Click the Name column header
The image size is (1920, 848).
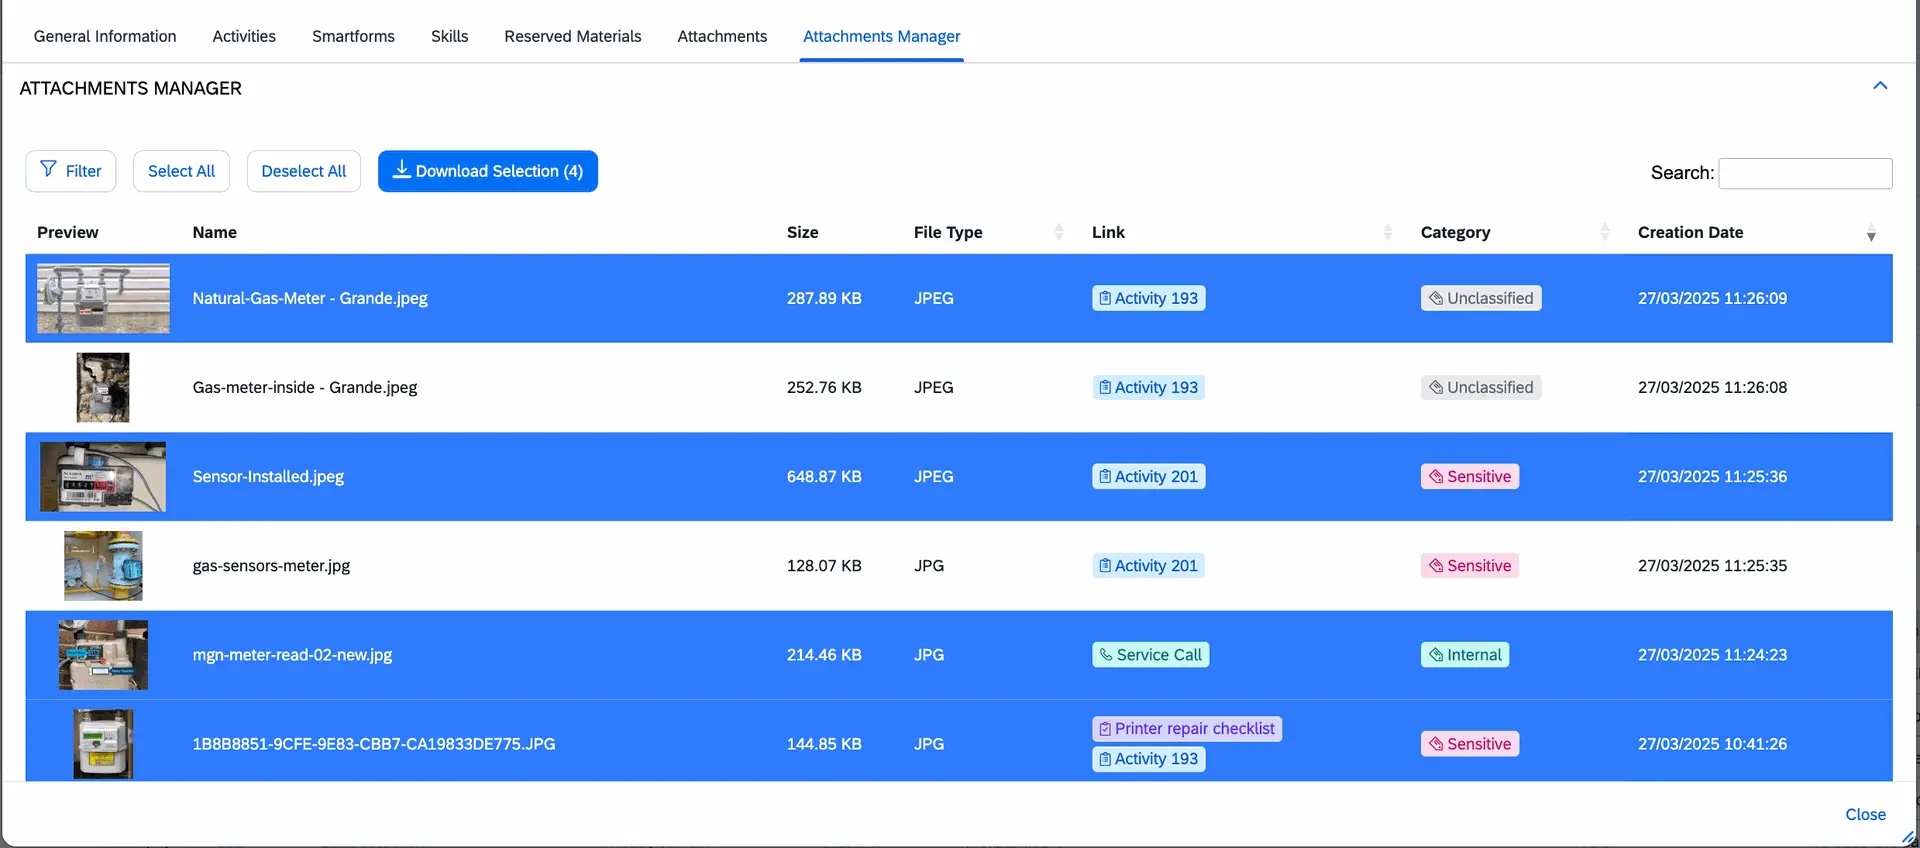[214, 232]
